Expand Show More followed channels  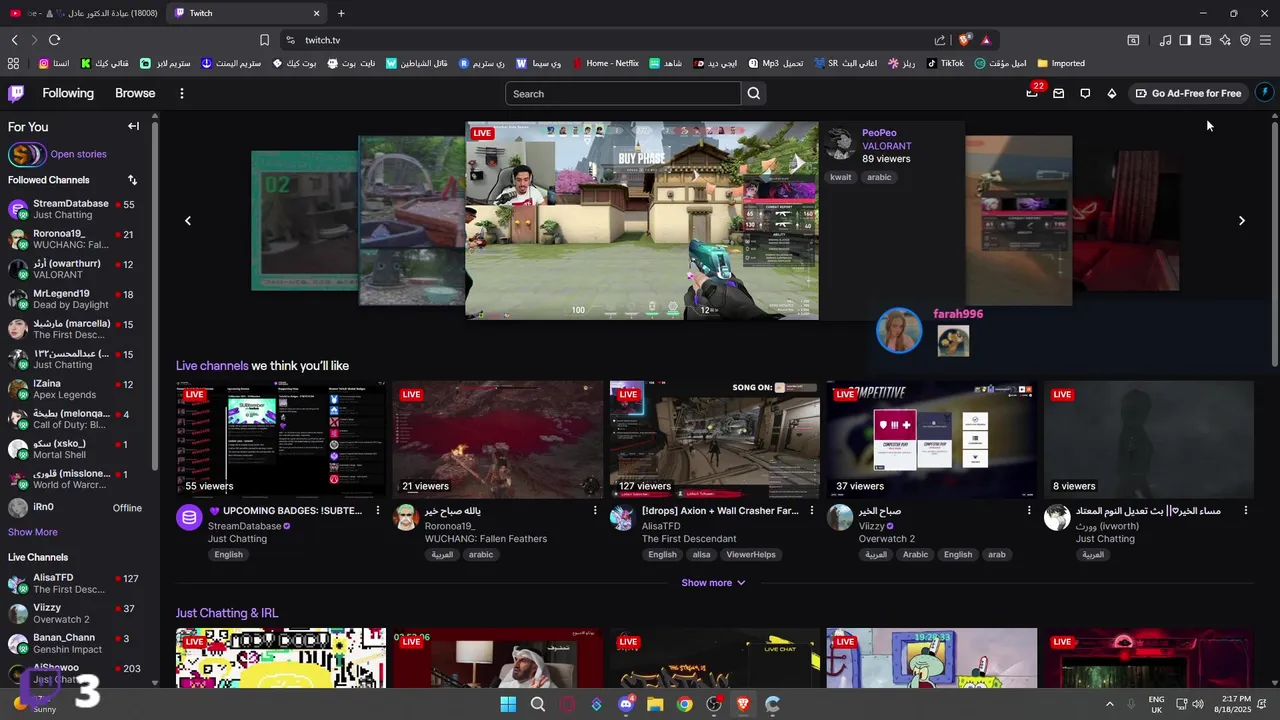(x=33, y=532)
